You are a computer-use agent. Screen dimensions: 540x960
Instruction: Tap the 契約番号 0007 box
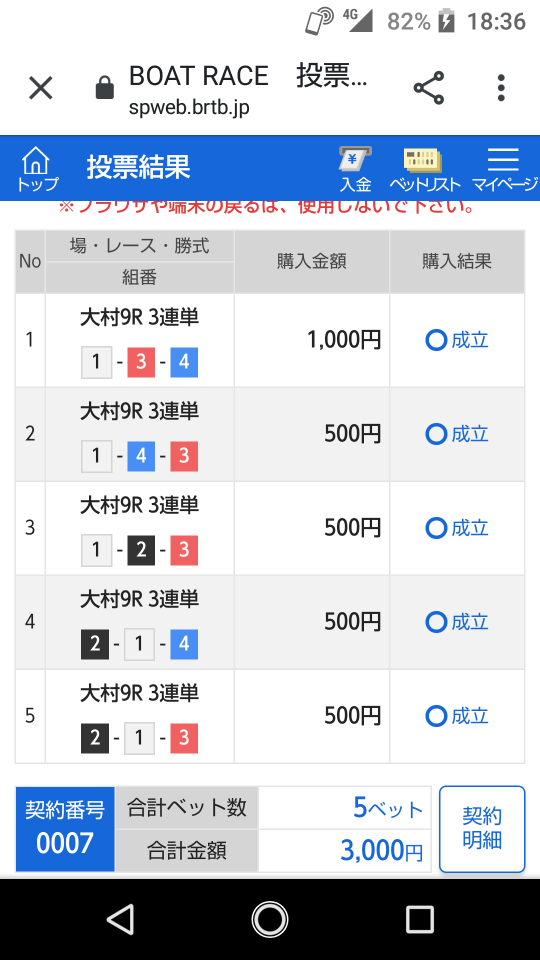coord(65,829)
